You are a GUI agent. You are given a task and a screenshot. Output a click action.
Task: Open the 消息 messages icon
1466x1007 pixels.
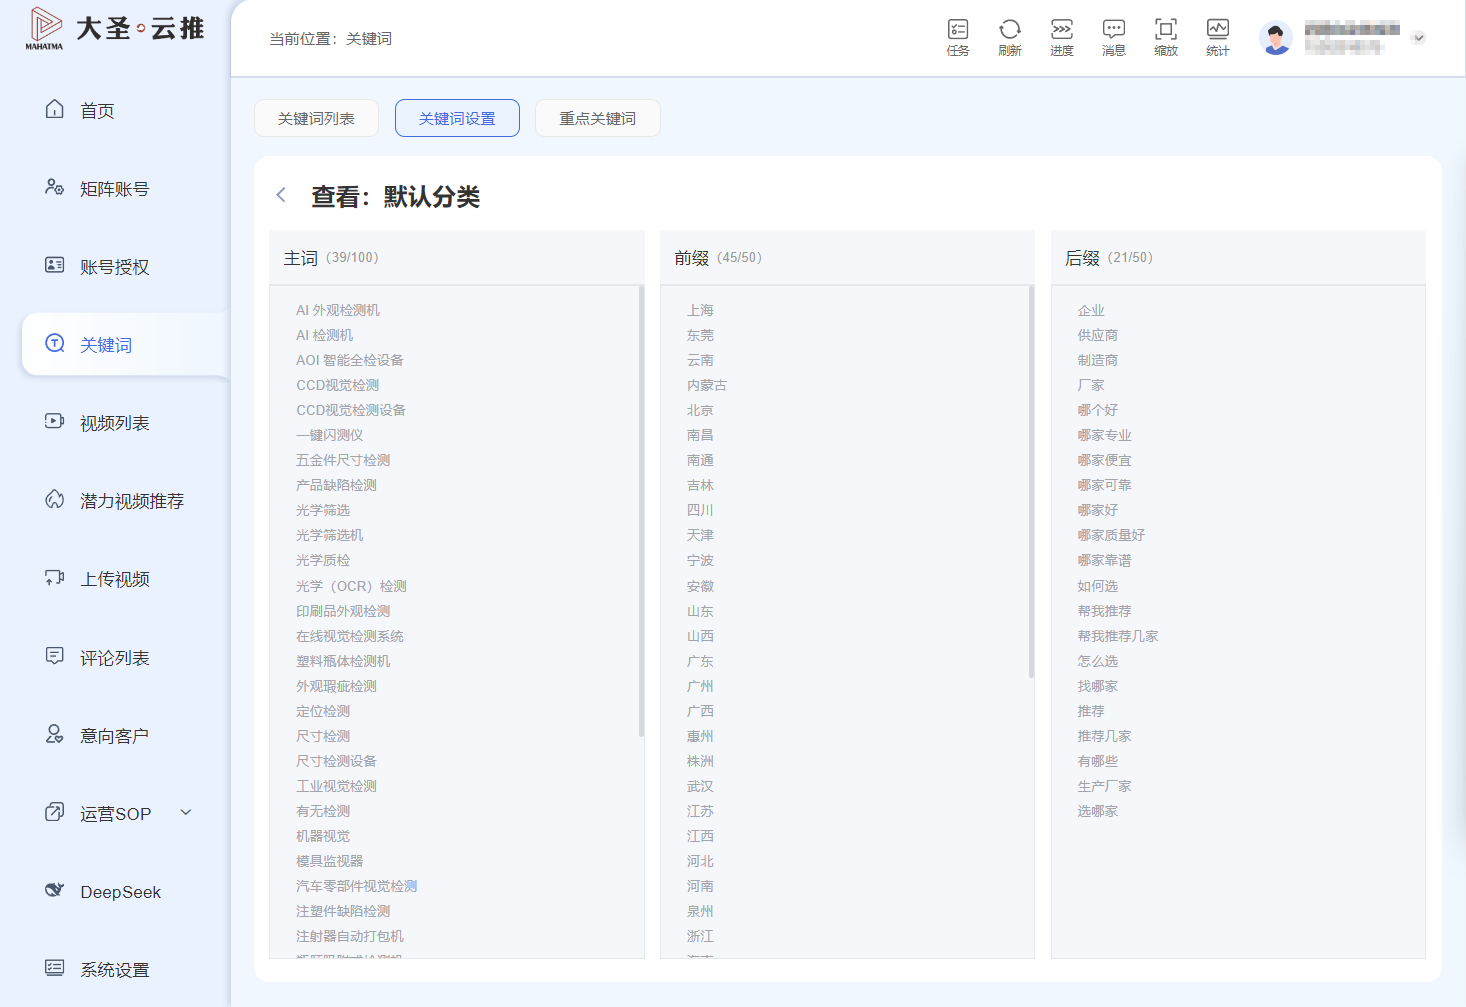1114,37
